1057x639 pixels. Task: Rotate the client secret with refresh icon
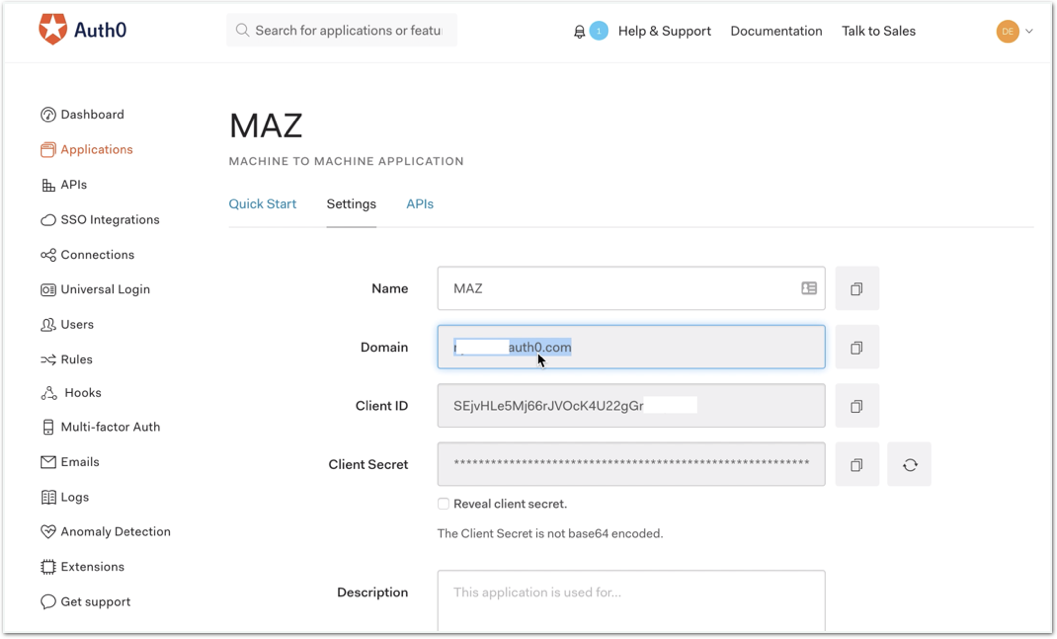[x=909, y=464]
